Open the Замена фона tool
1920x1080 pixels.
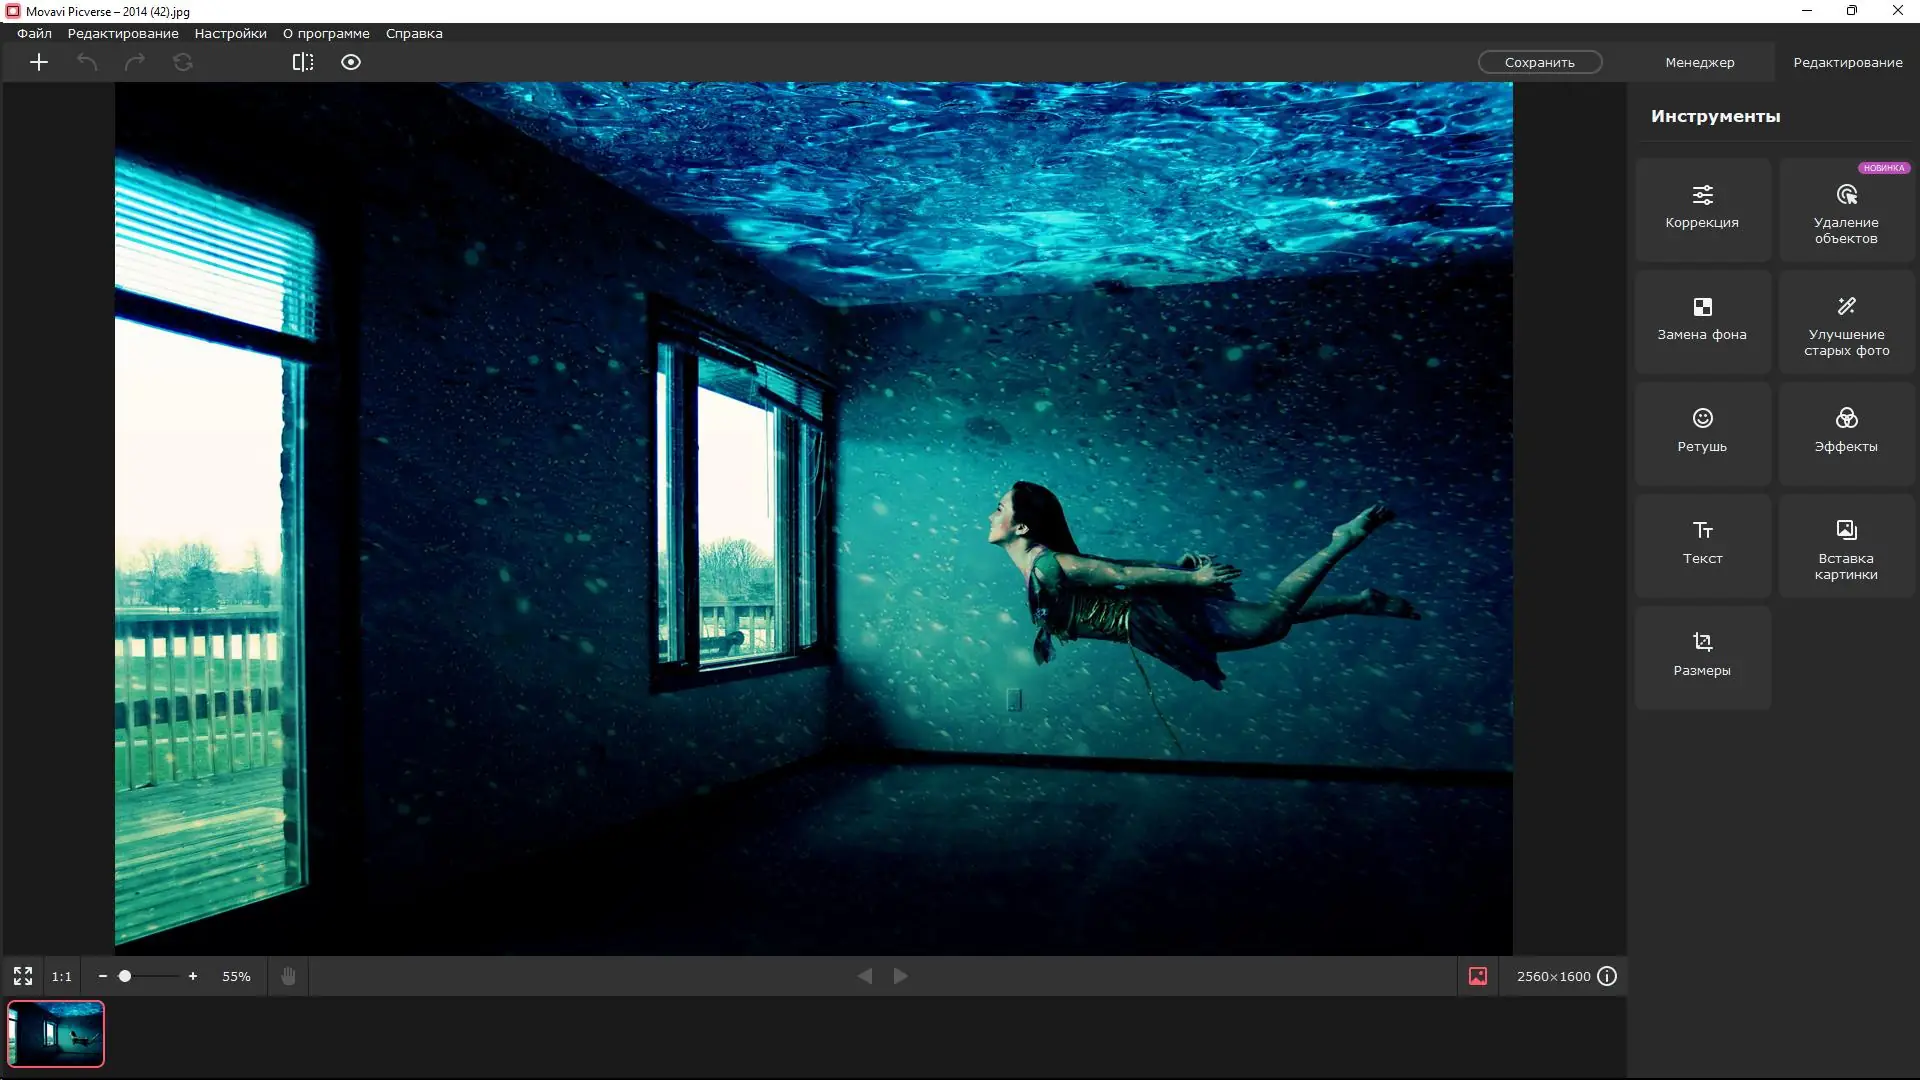[x=1702, y=321]
